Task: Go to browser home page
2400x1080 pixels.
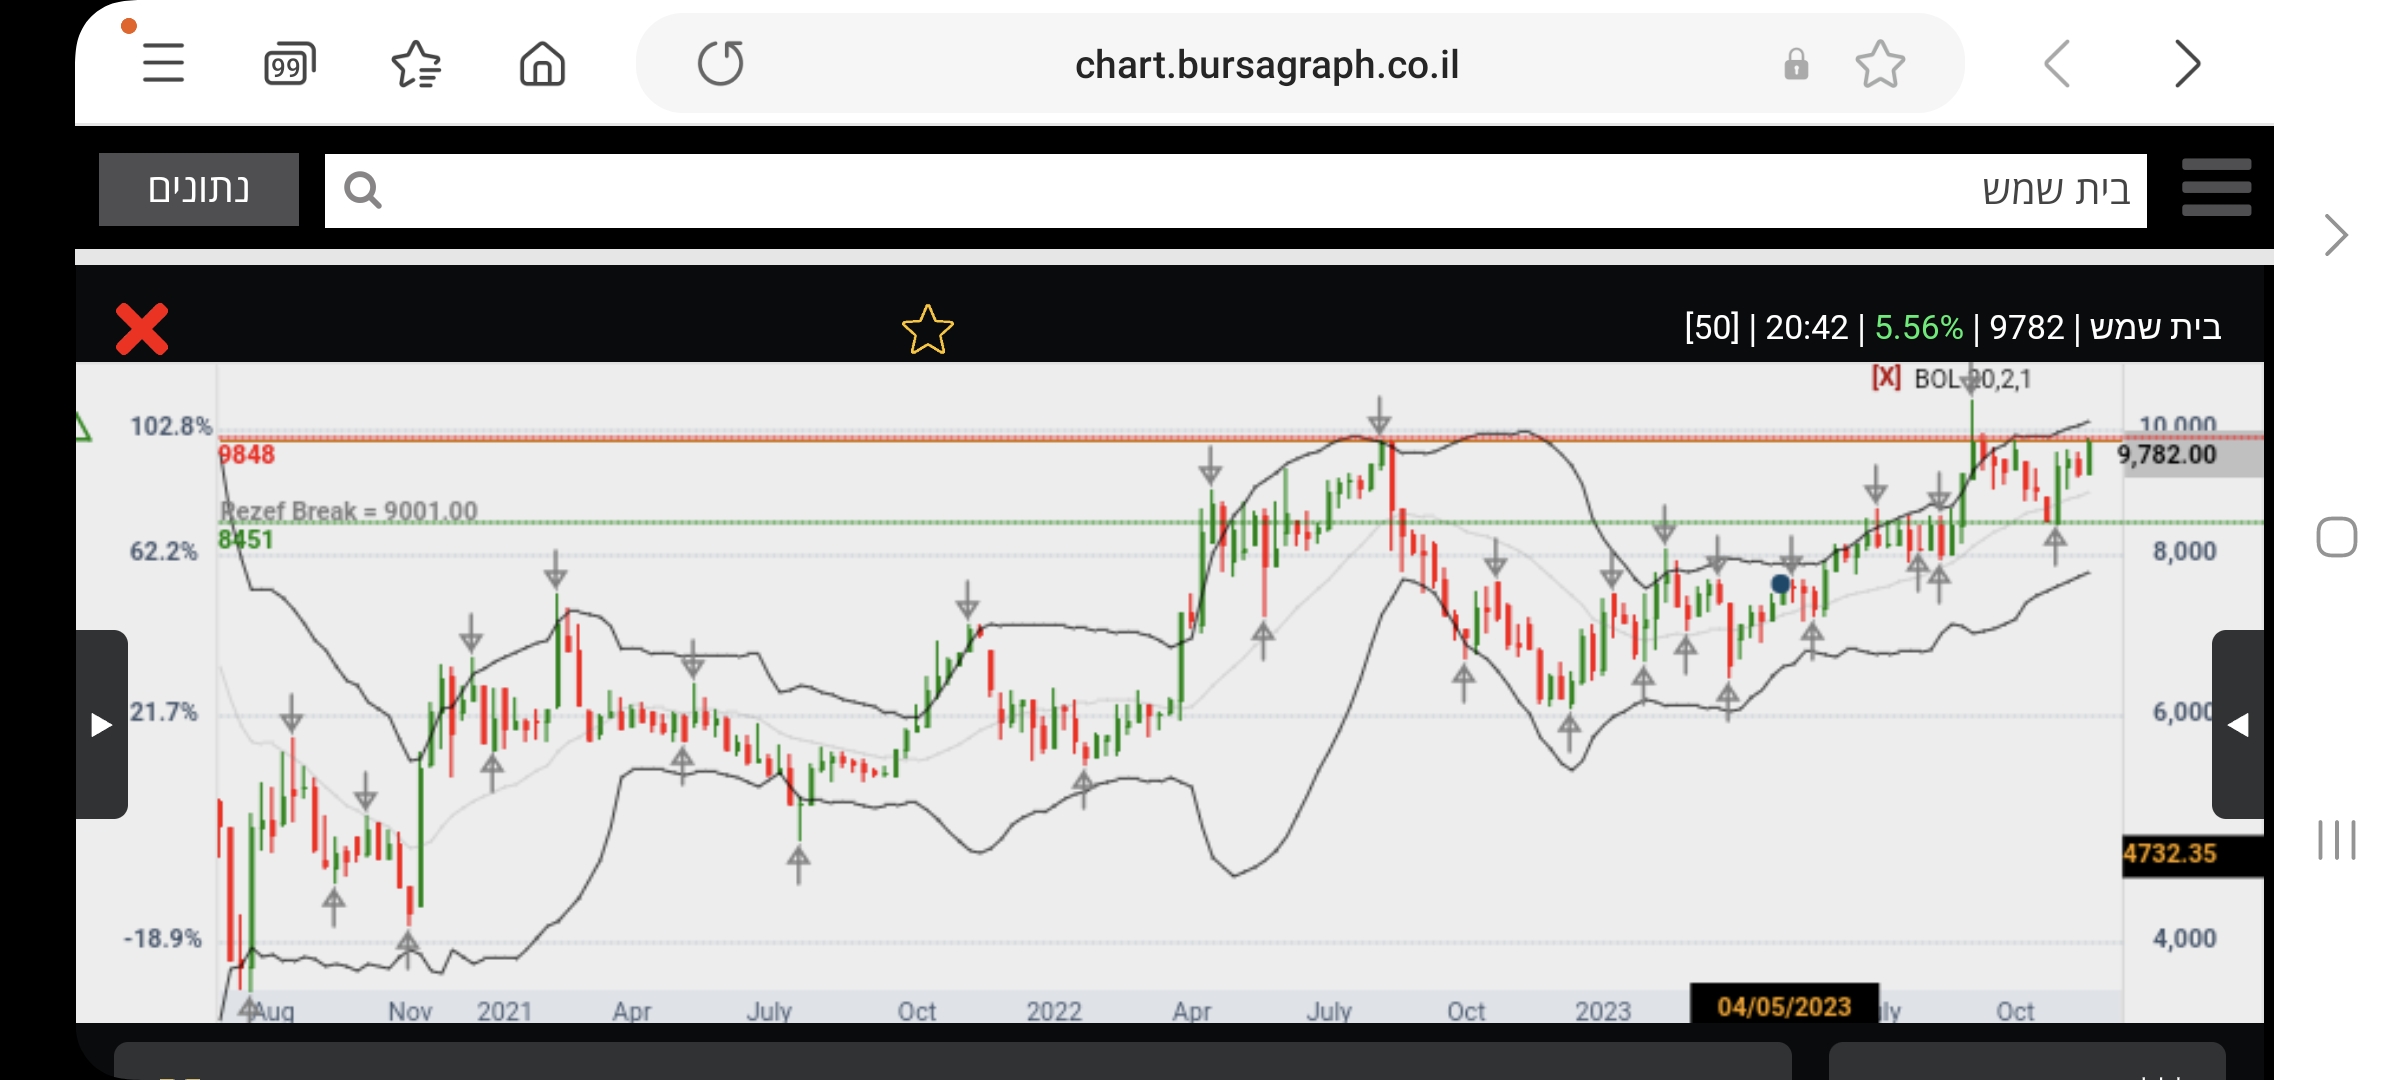Action: click(x=542, y=65)
